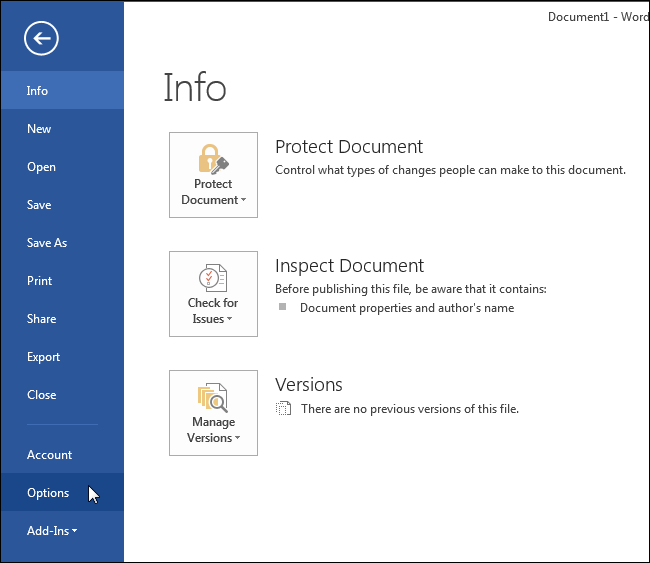
Task: Select Save As in the sidebar
Action: pos(62,243)
